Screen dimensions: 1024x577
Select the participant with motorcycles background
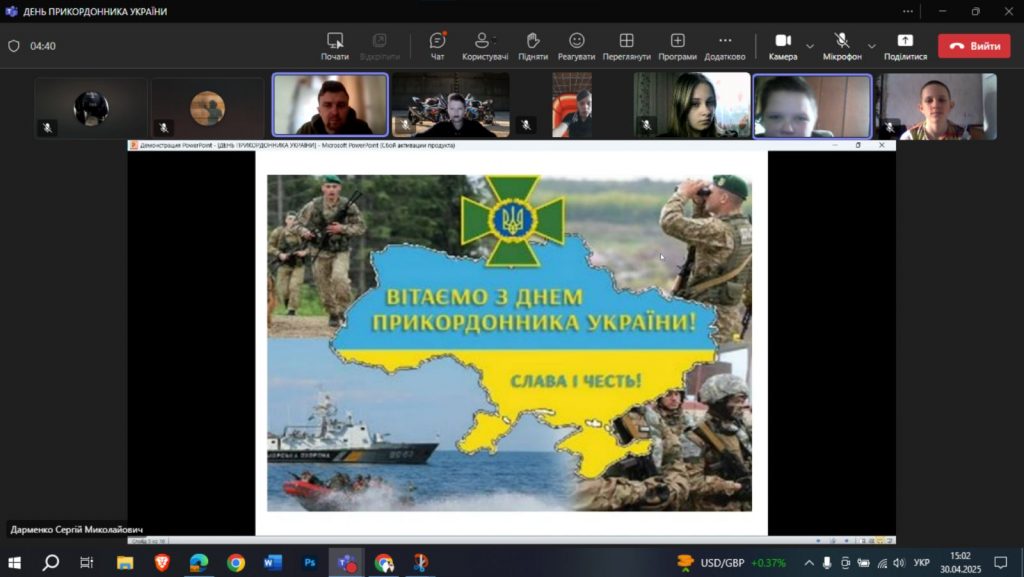coord(451,104)
